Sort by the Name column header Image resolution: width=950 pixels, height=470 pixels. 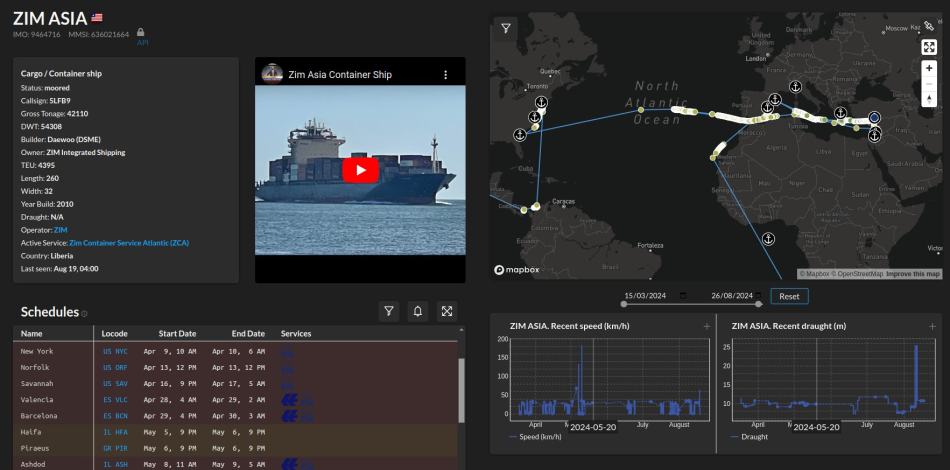[x=32, y=334]
